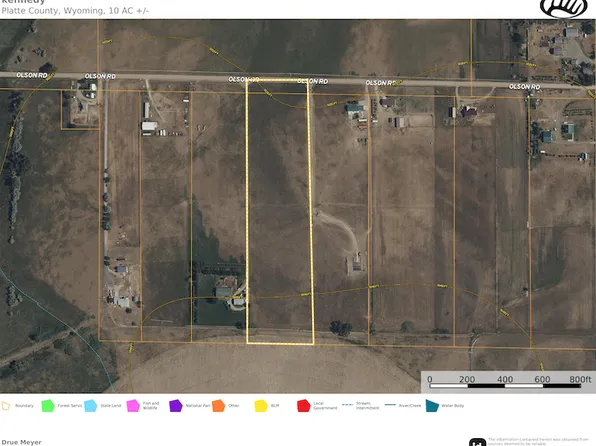Click the 'State Land' legend label

tap(111, 406)
